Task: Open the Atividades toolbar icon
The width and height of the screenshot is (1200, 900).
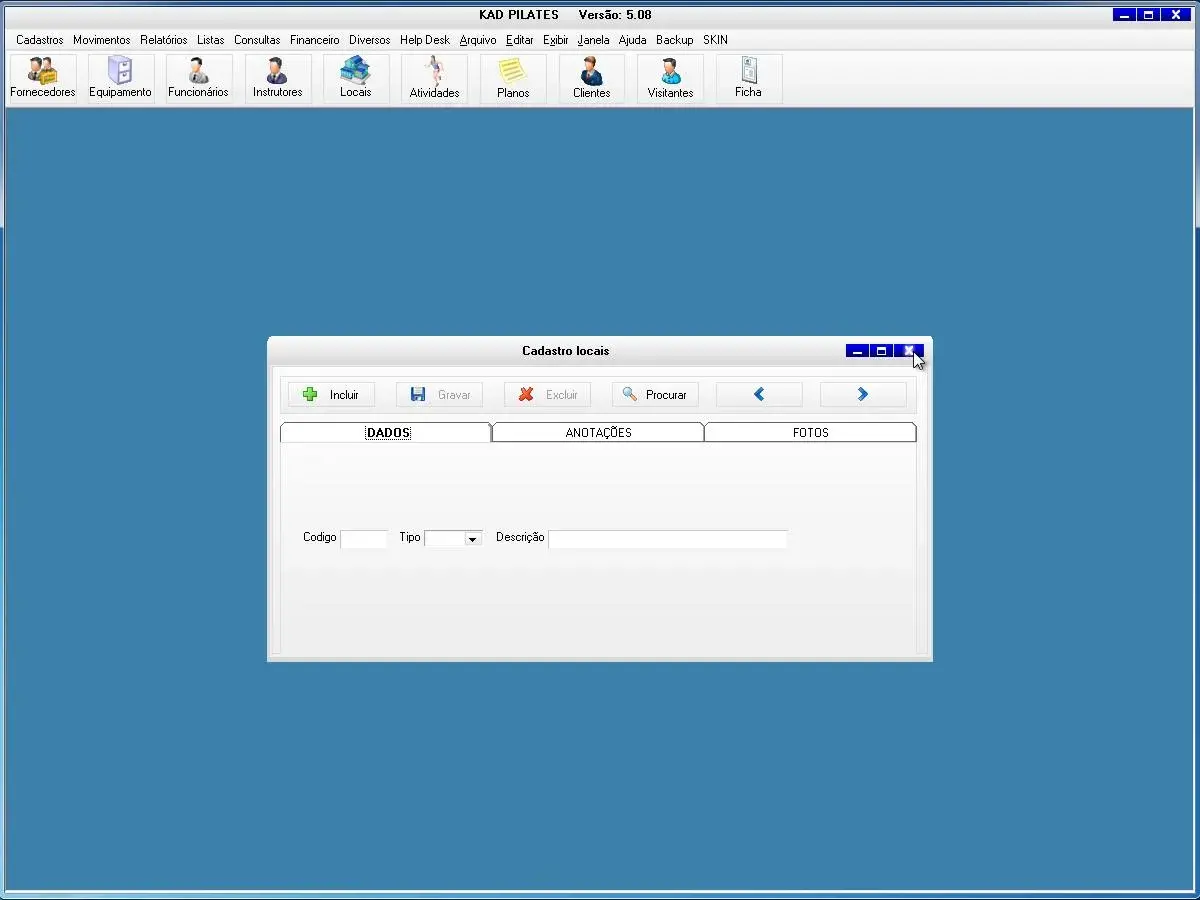Action: click(435, 78)
